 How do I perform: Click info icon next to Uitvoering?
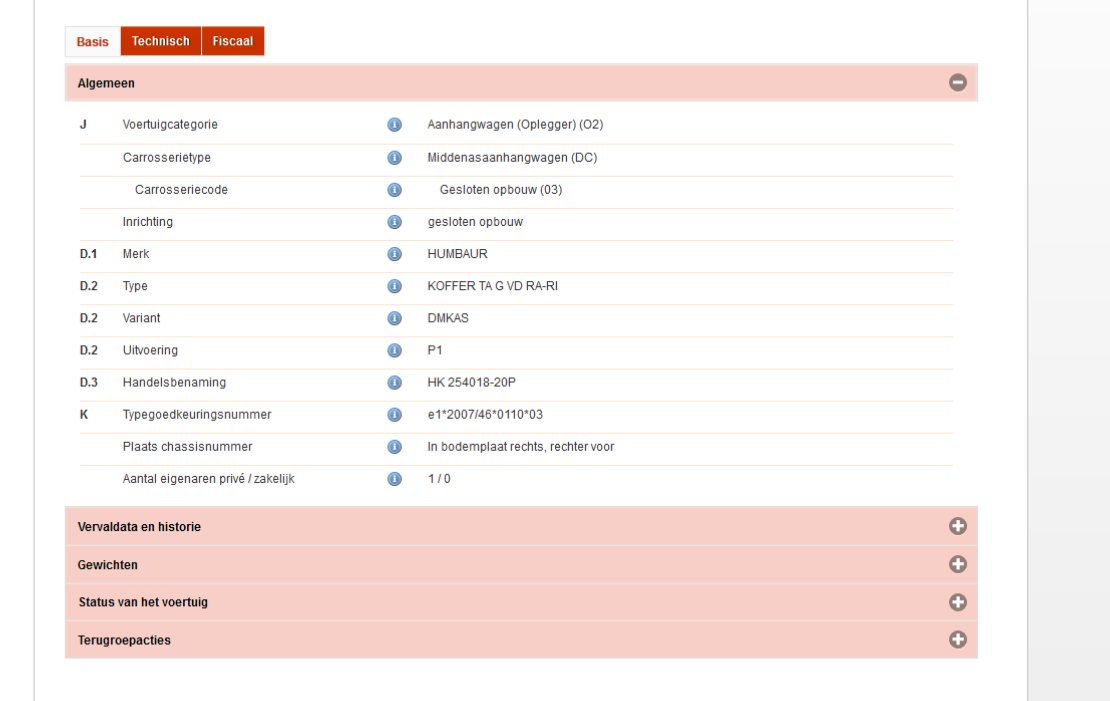pyautogui.click(x=394, y=350)
